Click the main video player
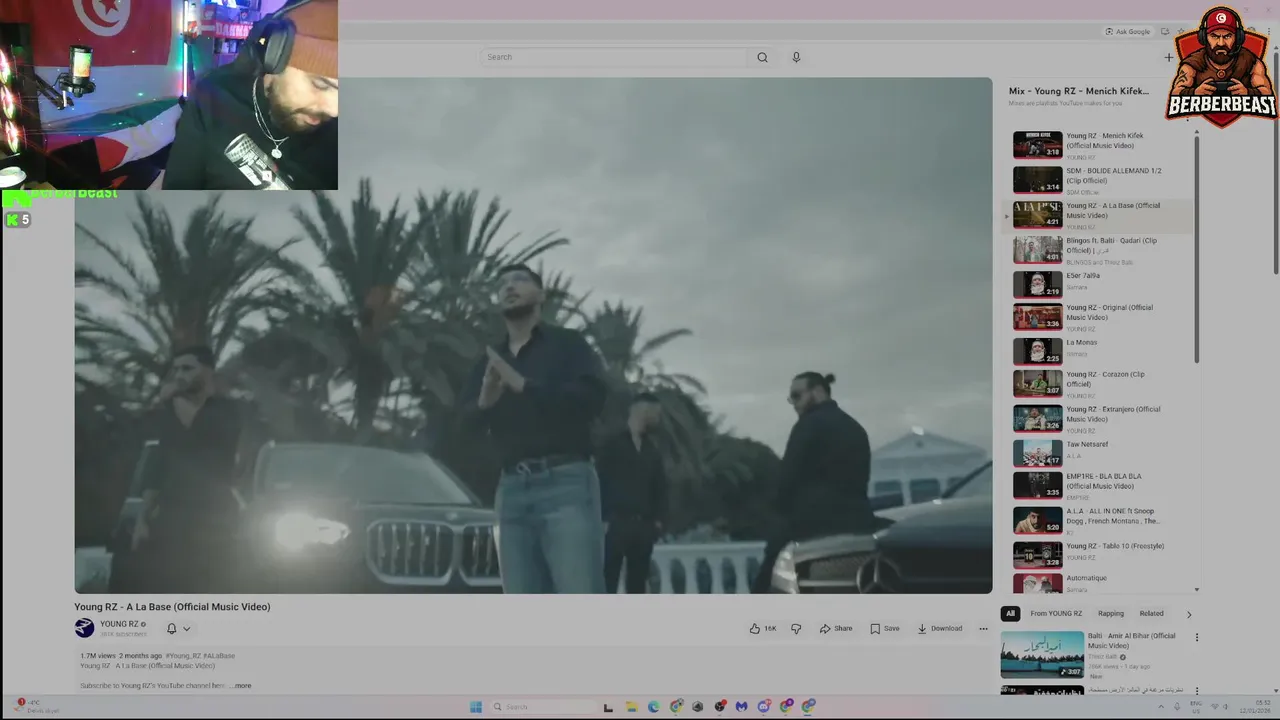 533,335
